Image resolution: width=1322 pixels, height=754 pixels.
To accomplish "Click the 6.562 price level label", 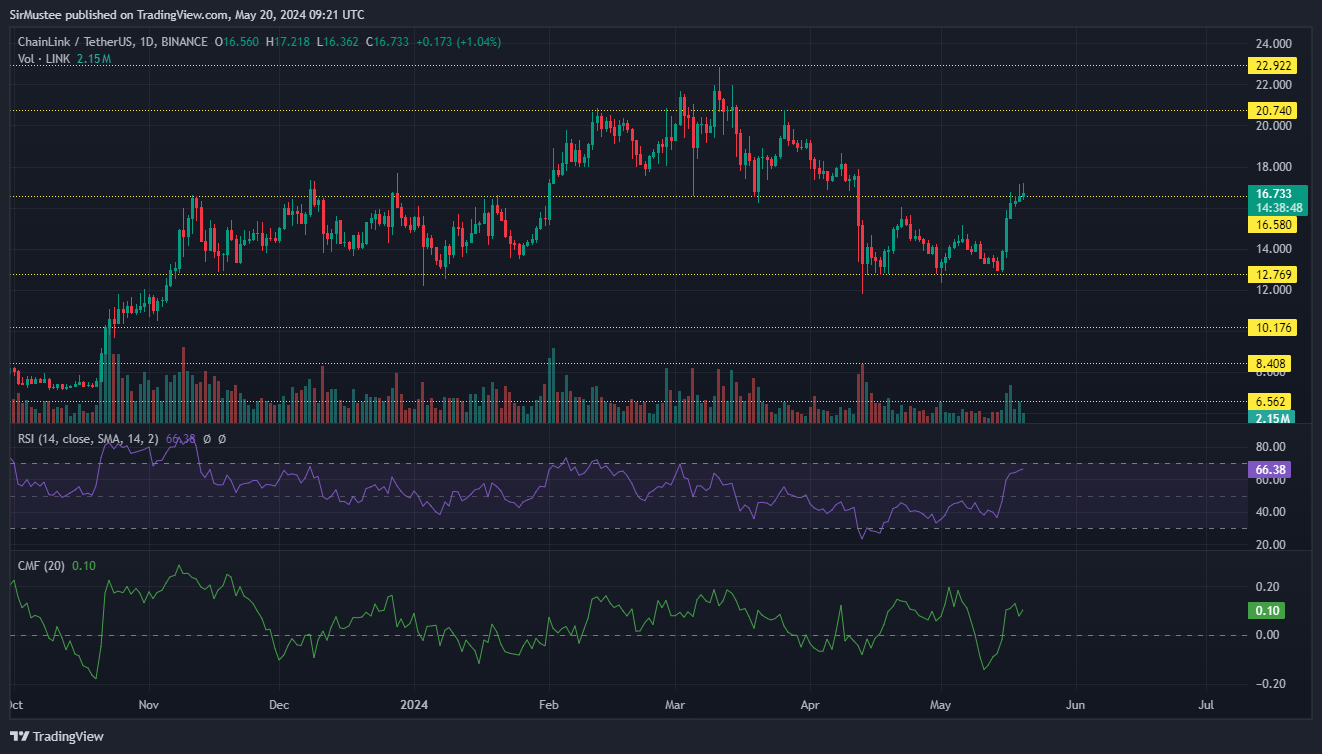I will coord(1272,401).
